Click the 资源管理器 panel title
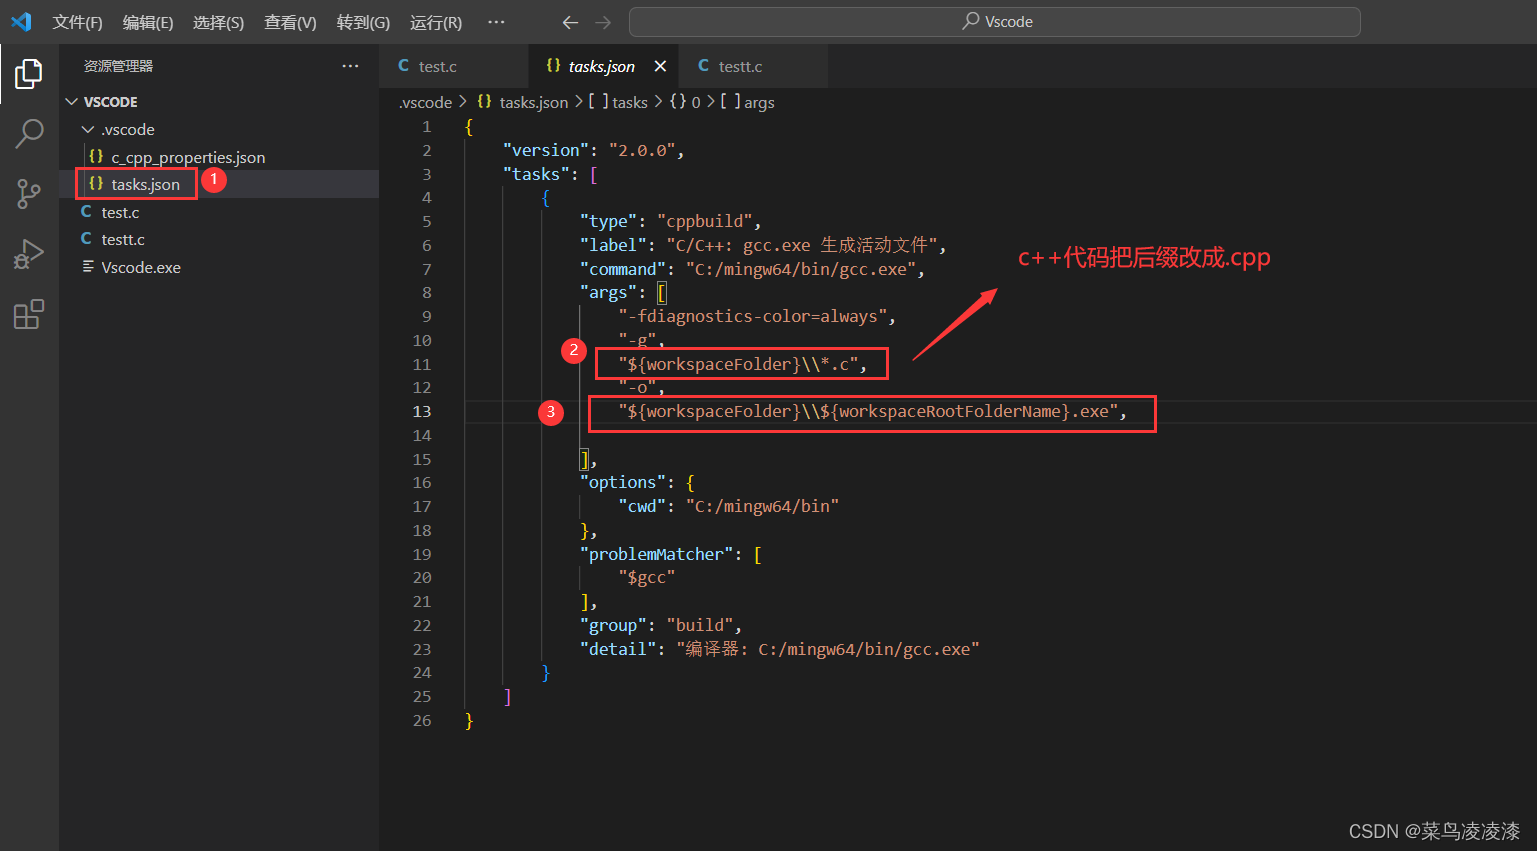1537x851 pixels. point(118,66)
